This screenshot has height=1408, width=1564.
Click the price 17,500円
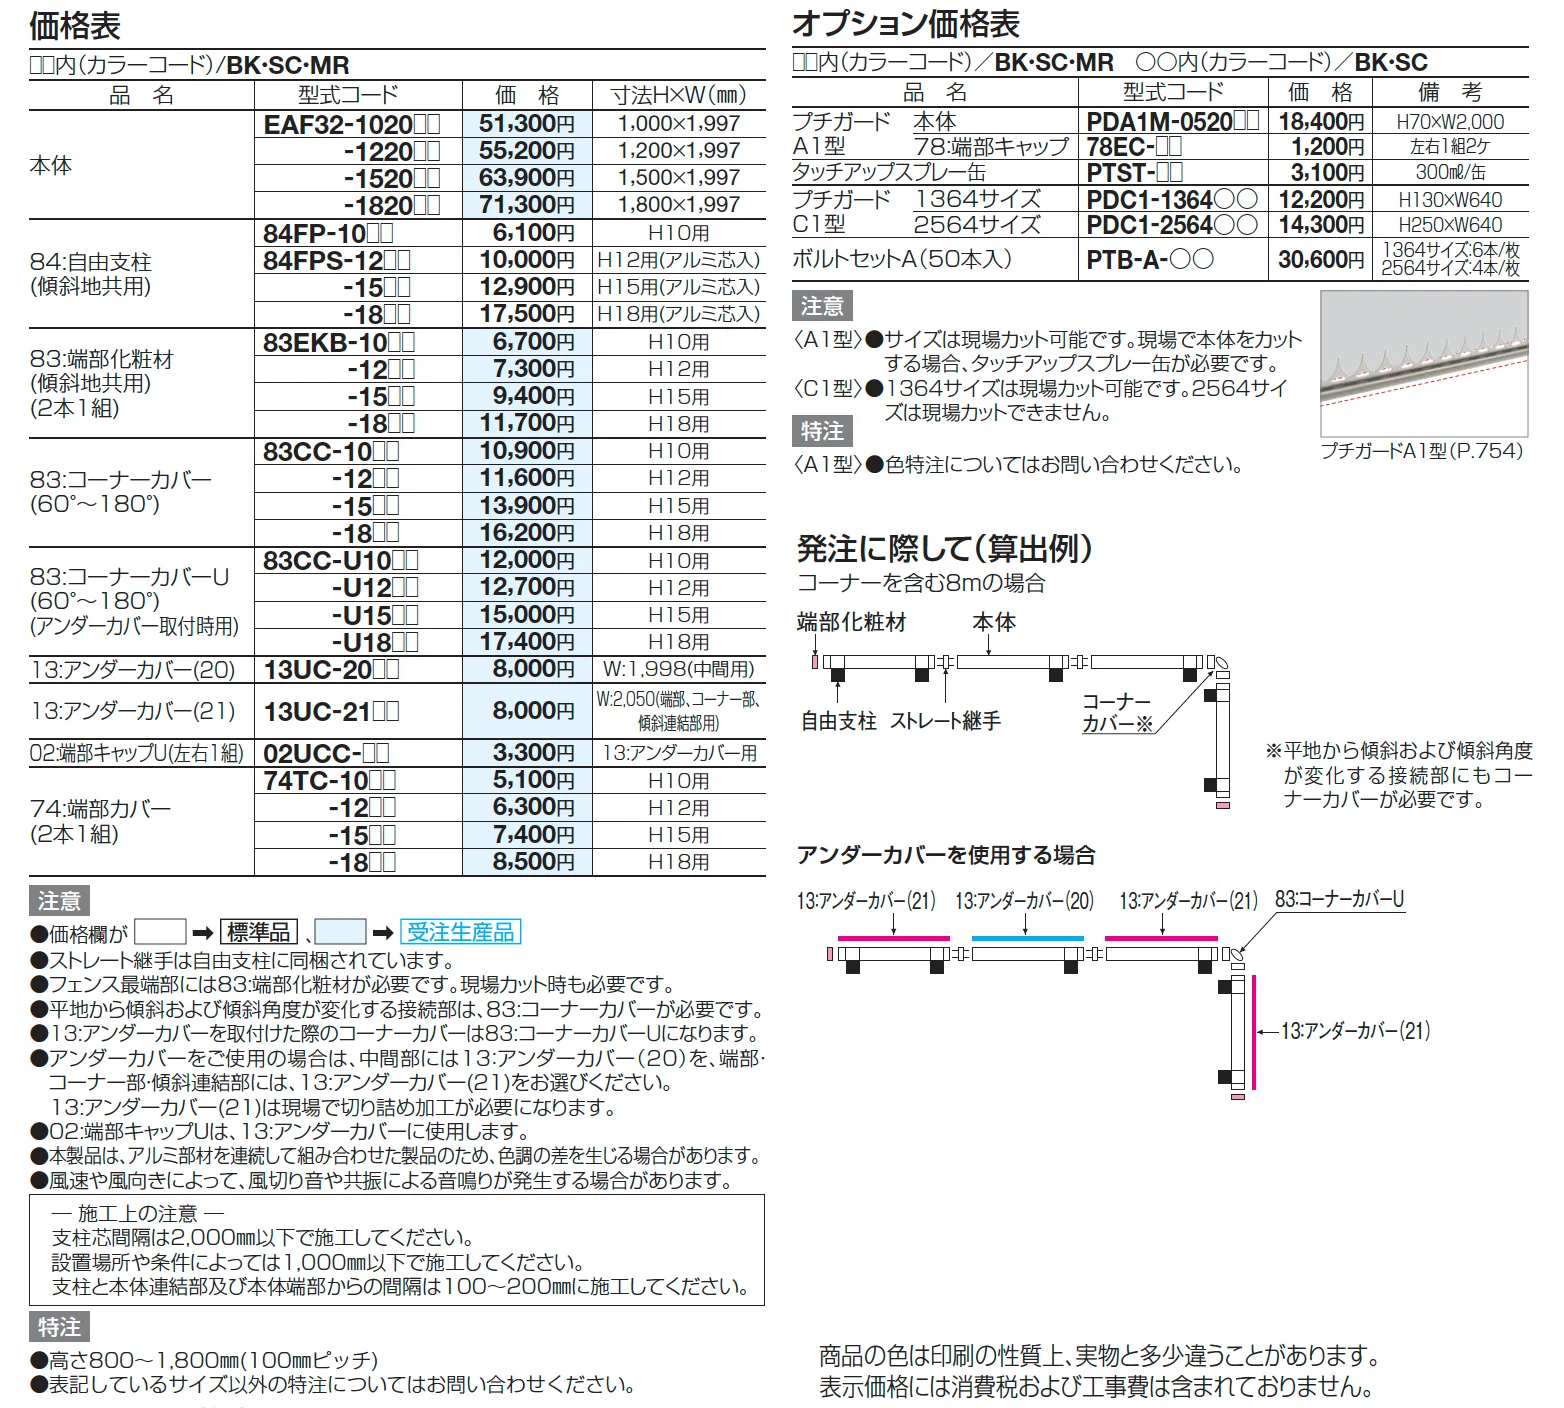527,314
